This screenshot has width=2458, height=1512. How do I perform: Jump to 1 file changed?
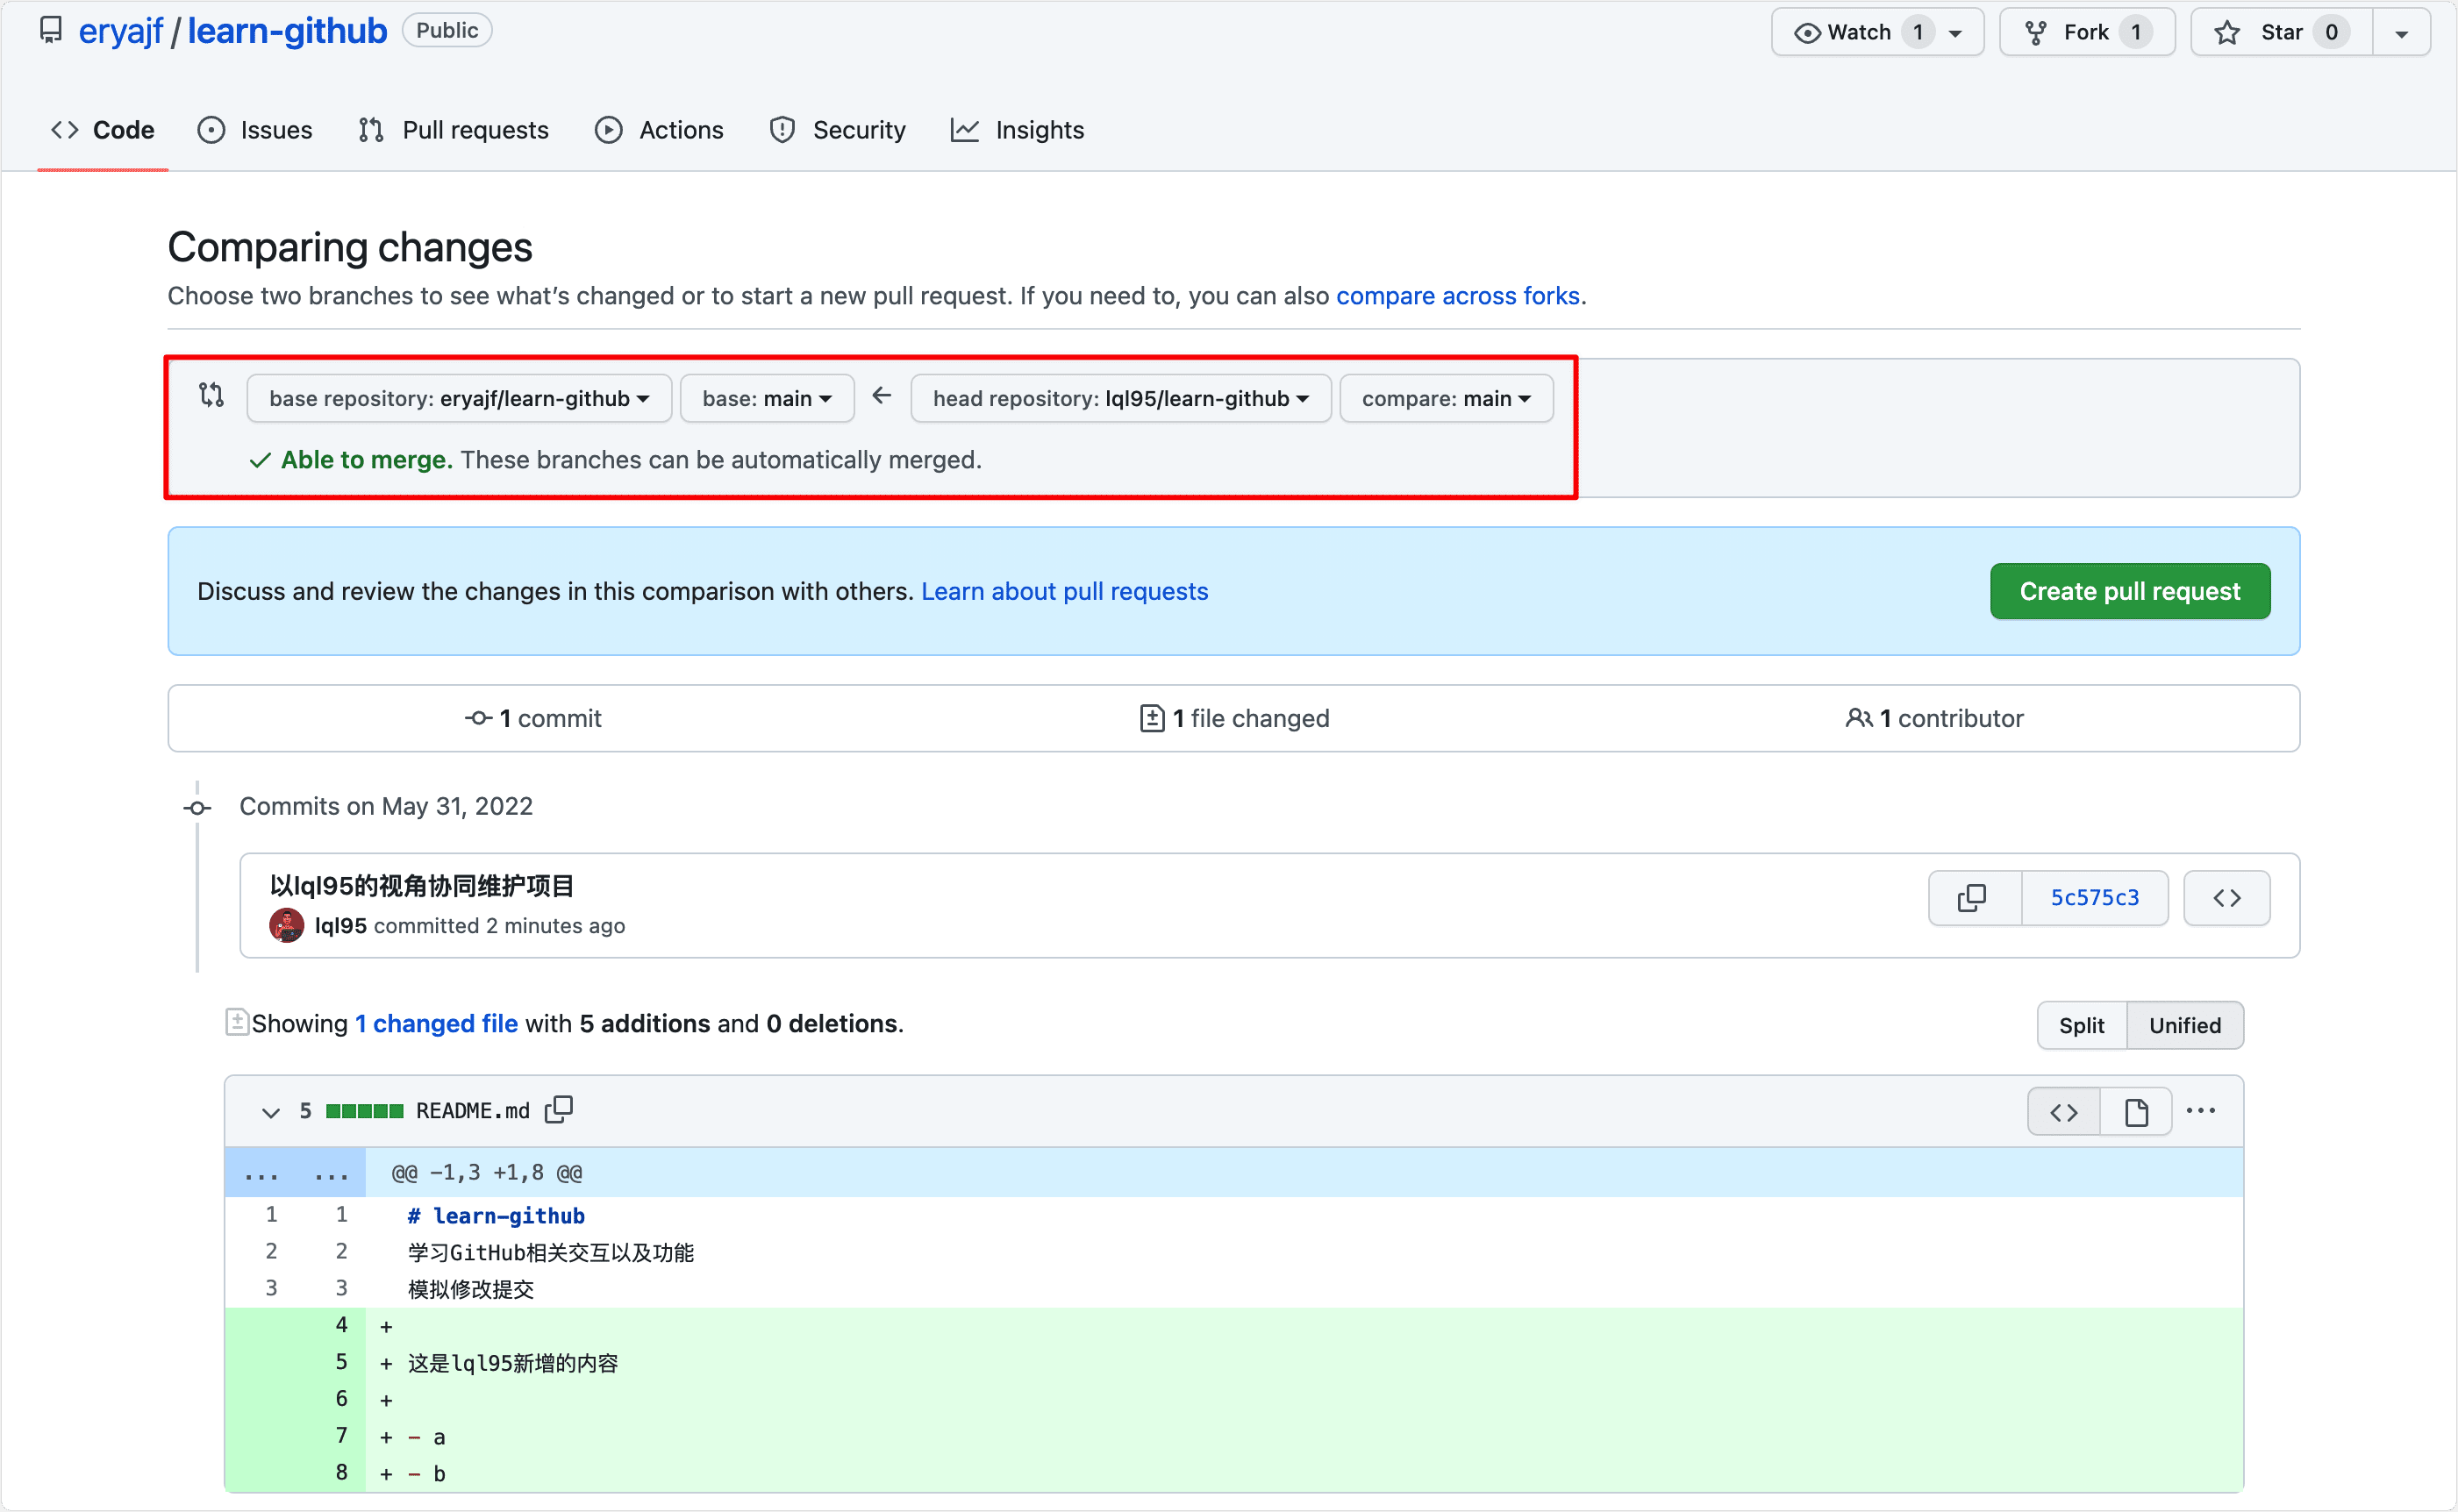[1234, 718]
